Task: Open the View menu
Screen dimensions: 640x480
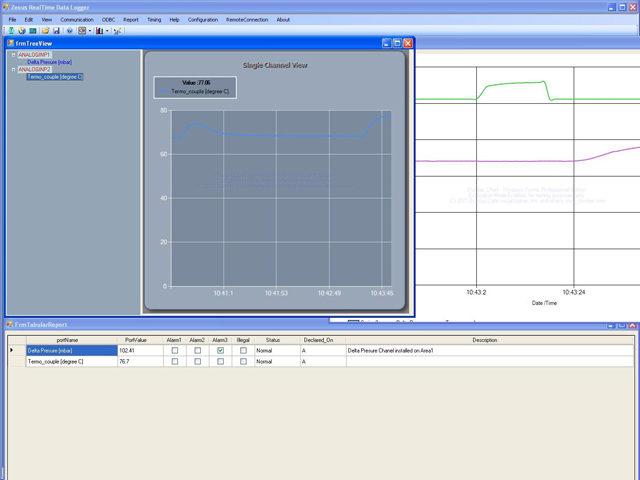Action: pyautogui.click(x=47, y=20)
